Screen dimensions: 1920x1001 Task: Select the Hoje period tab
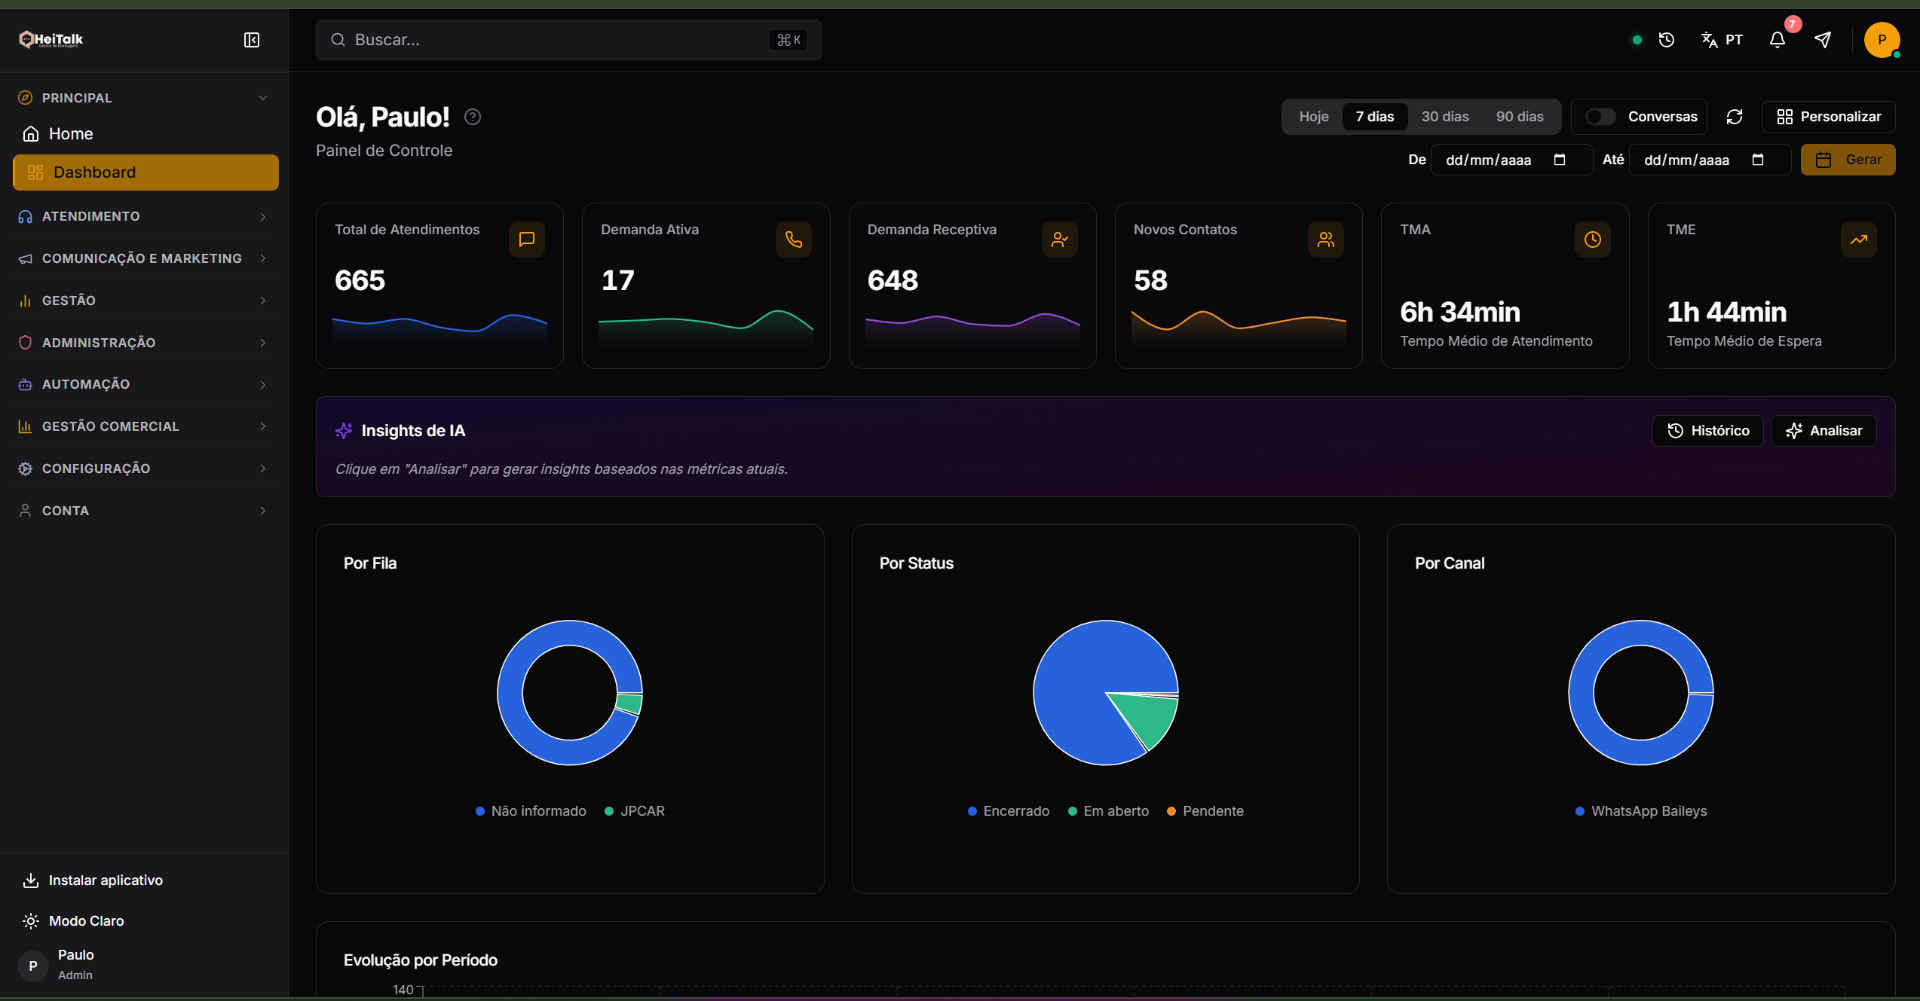1313,117
